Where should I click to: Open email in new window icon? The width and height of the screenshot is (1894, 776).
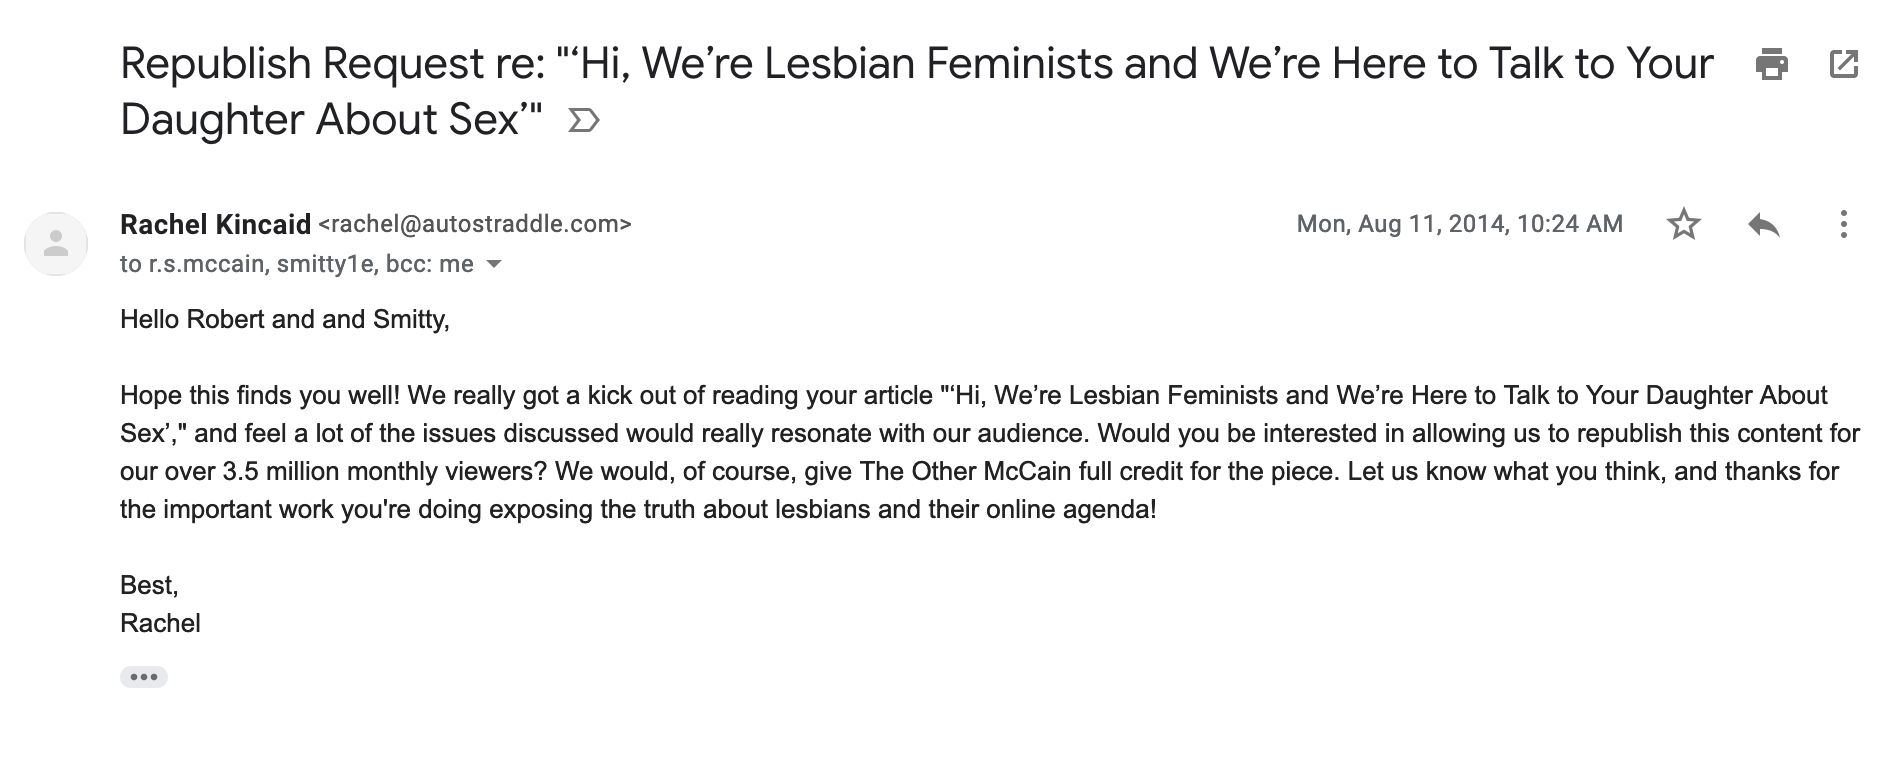click(1843, 64)
